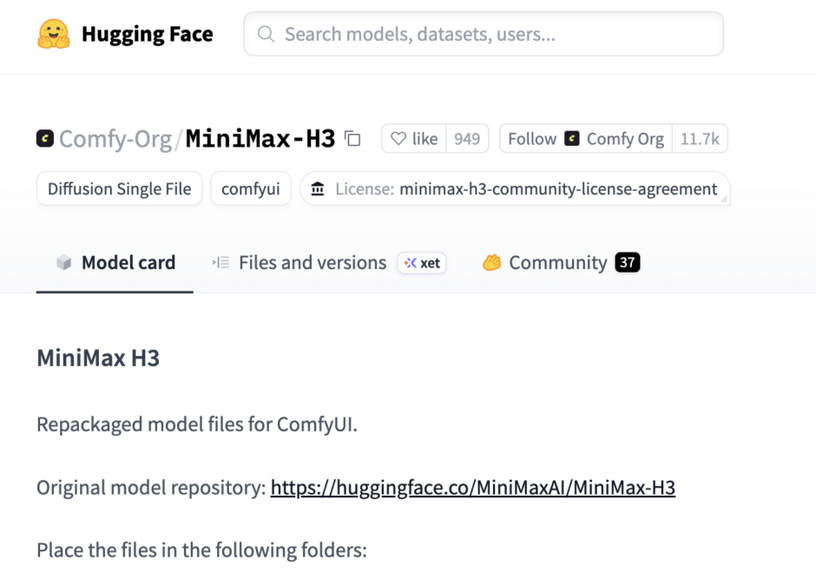Click the Files and versions list icon
Screen dimensions: 816x572
221,262
